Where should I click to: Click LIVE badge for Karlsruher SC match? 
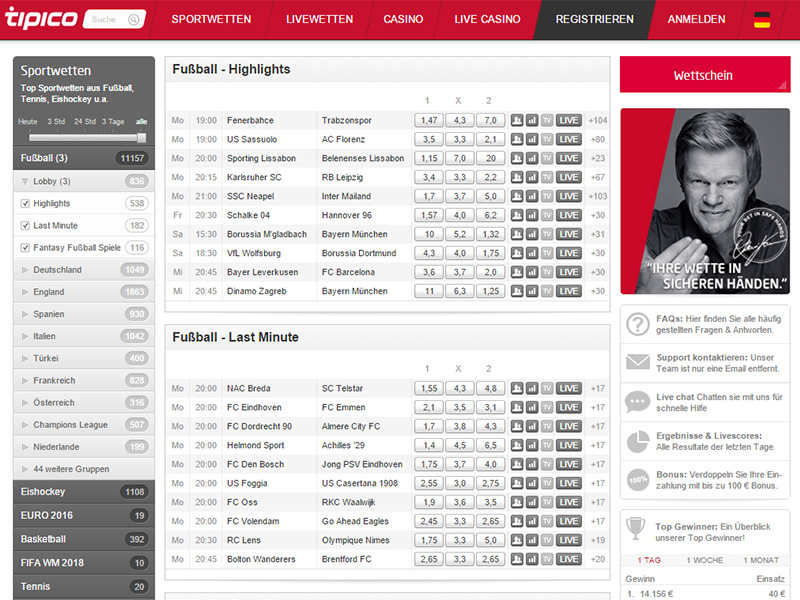(568, 177)
